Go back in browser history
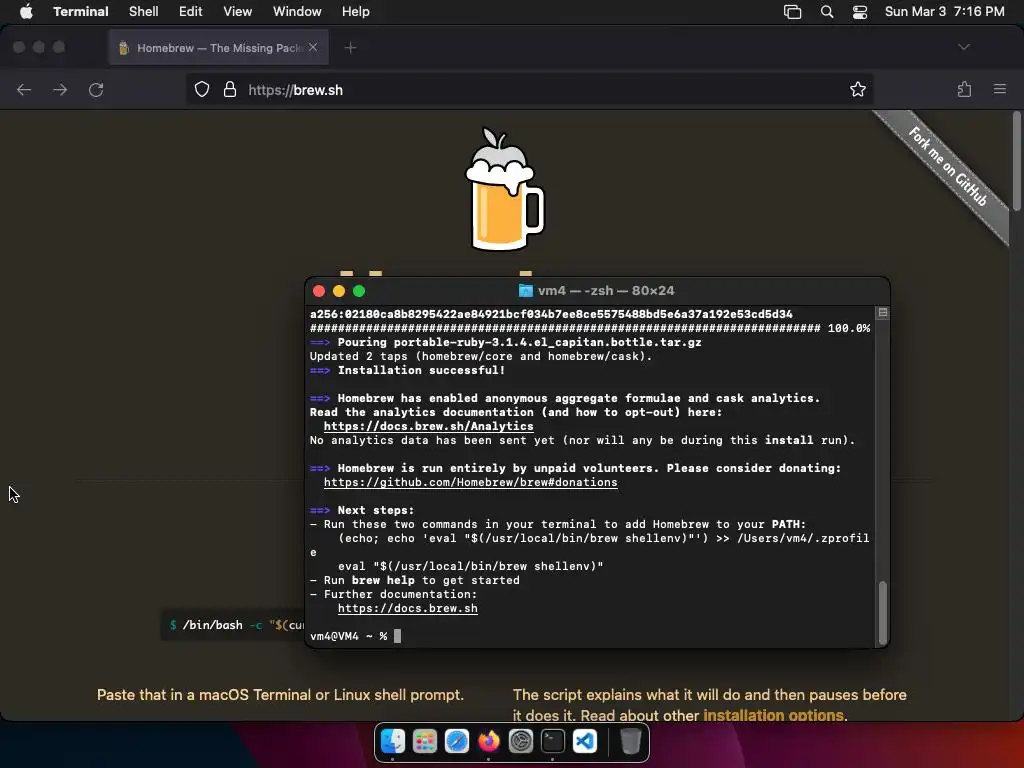Image resolution: width=1024 pixels, height=768 pixels. tap(24, 89)
